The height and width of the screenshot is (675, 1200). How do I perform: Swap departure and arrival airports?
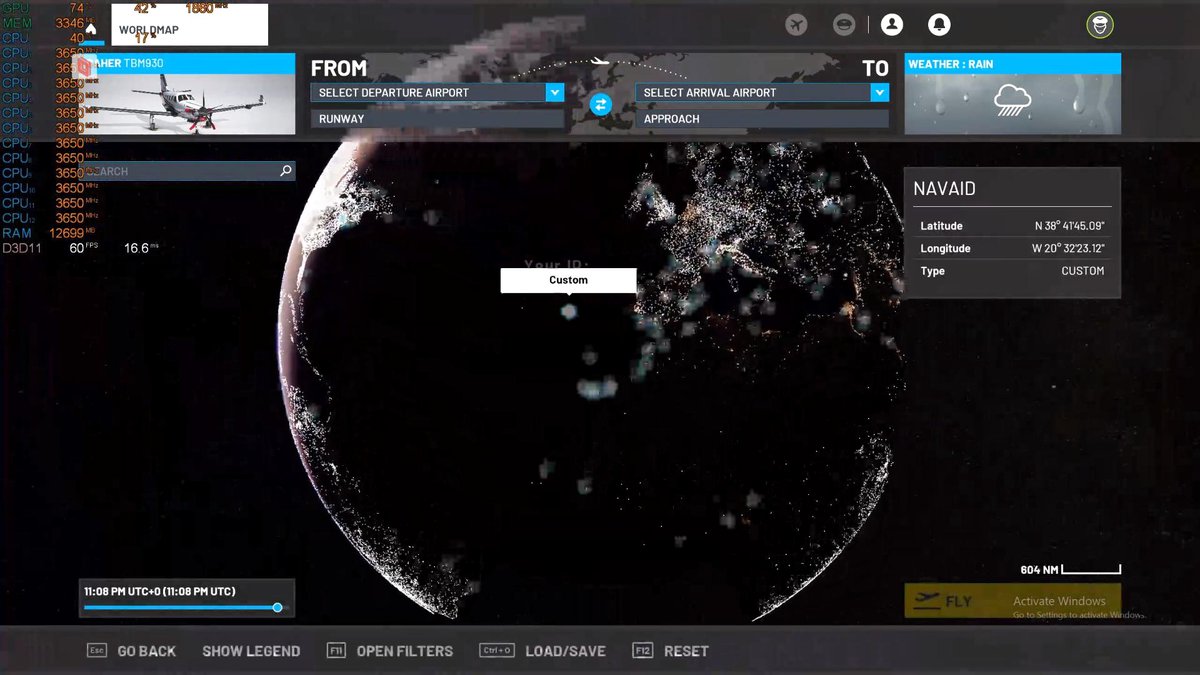click(600, 104)
